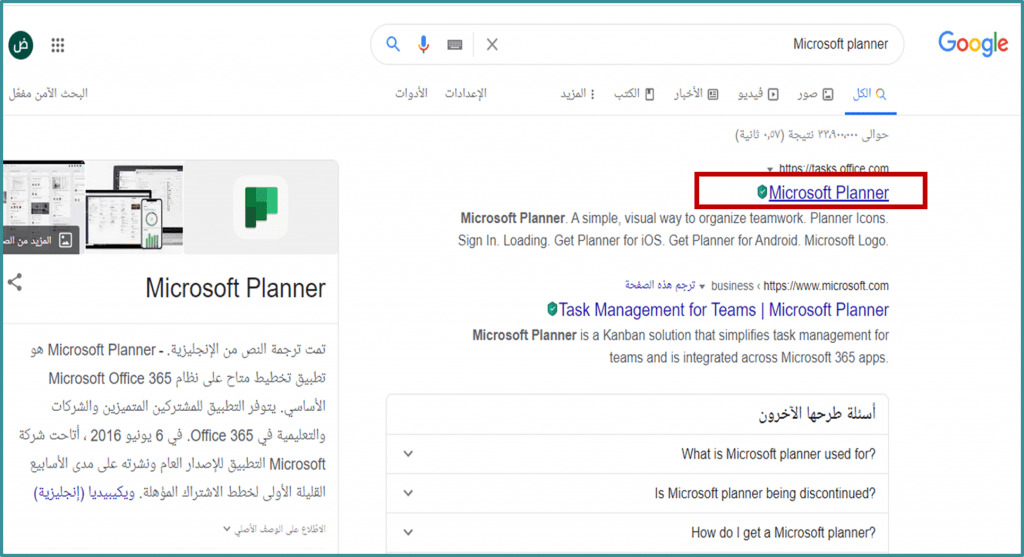The image size is (1024, 557).
Task: Expand الاطلاع على الوصف الأصلي original description
Action: tap(274, 529)
